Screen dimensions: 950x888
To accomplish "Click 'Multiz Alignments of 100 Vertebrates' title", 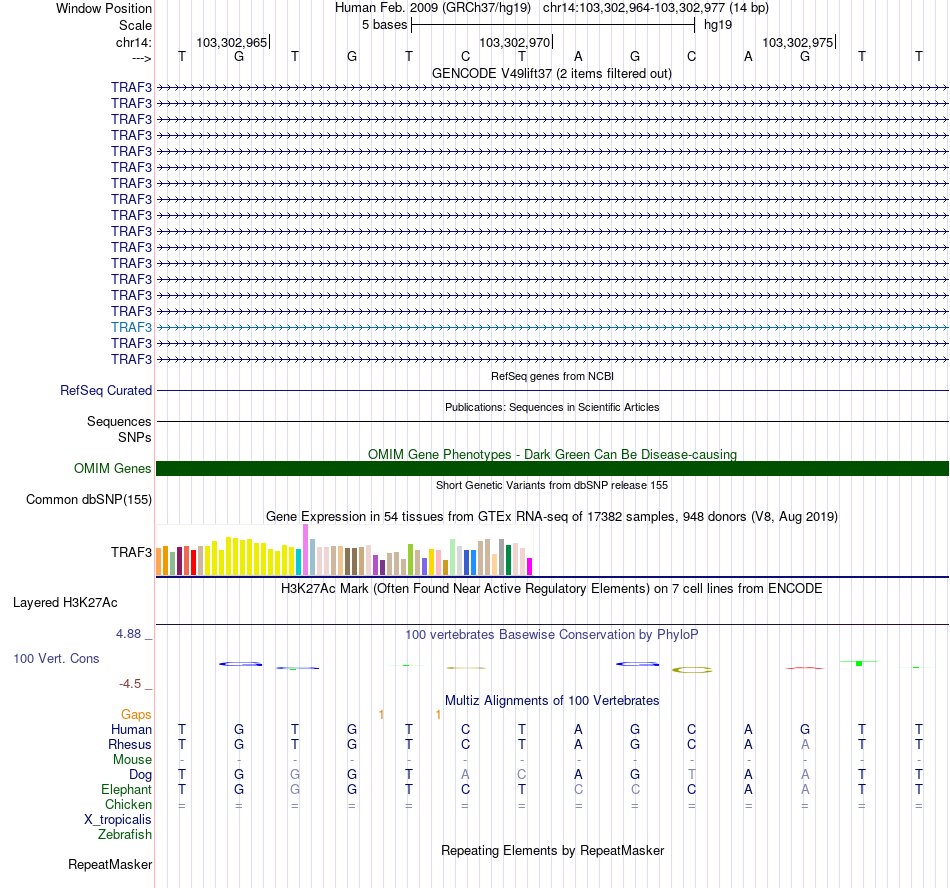I will (552, 701).
